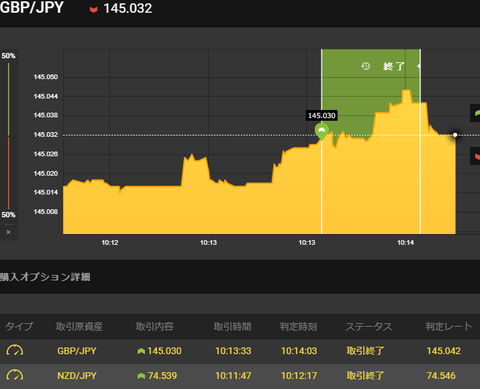Click the ステータス column header
Screen dimensions: 480x389
[x=369, y=326]
